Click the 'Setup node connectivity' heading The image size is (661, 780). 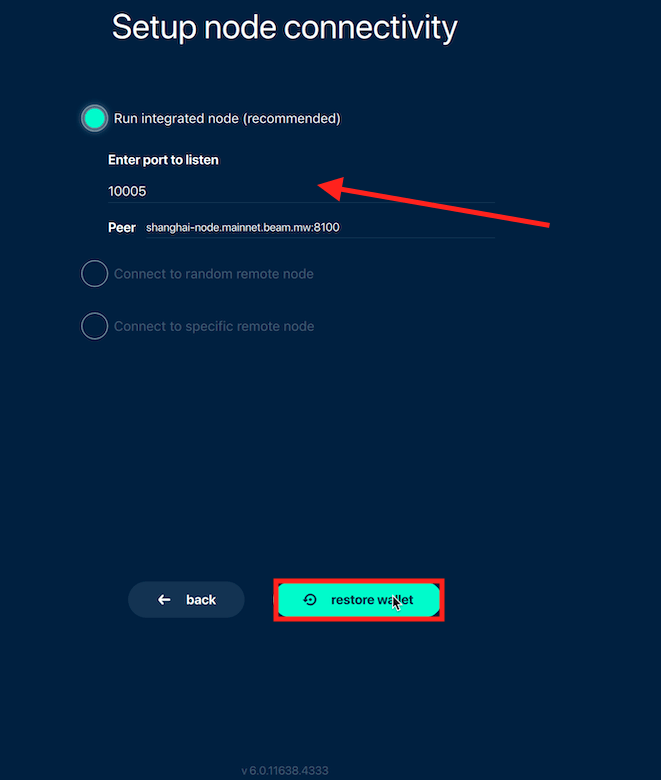click(284, 28)
